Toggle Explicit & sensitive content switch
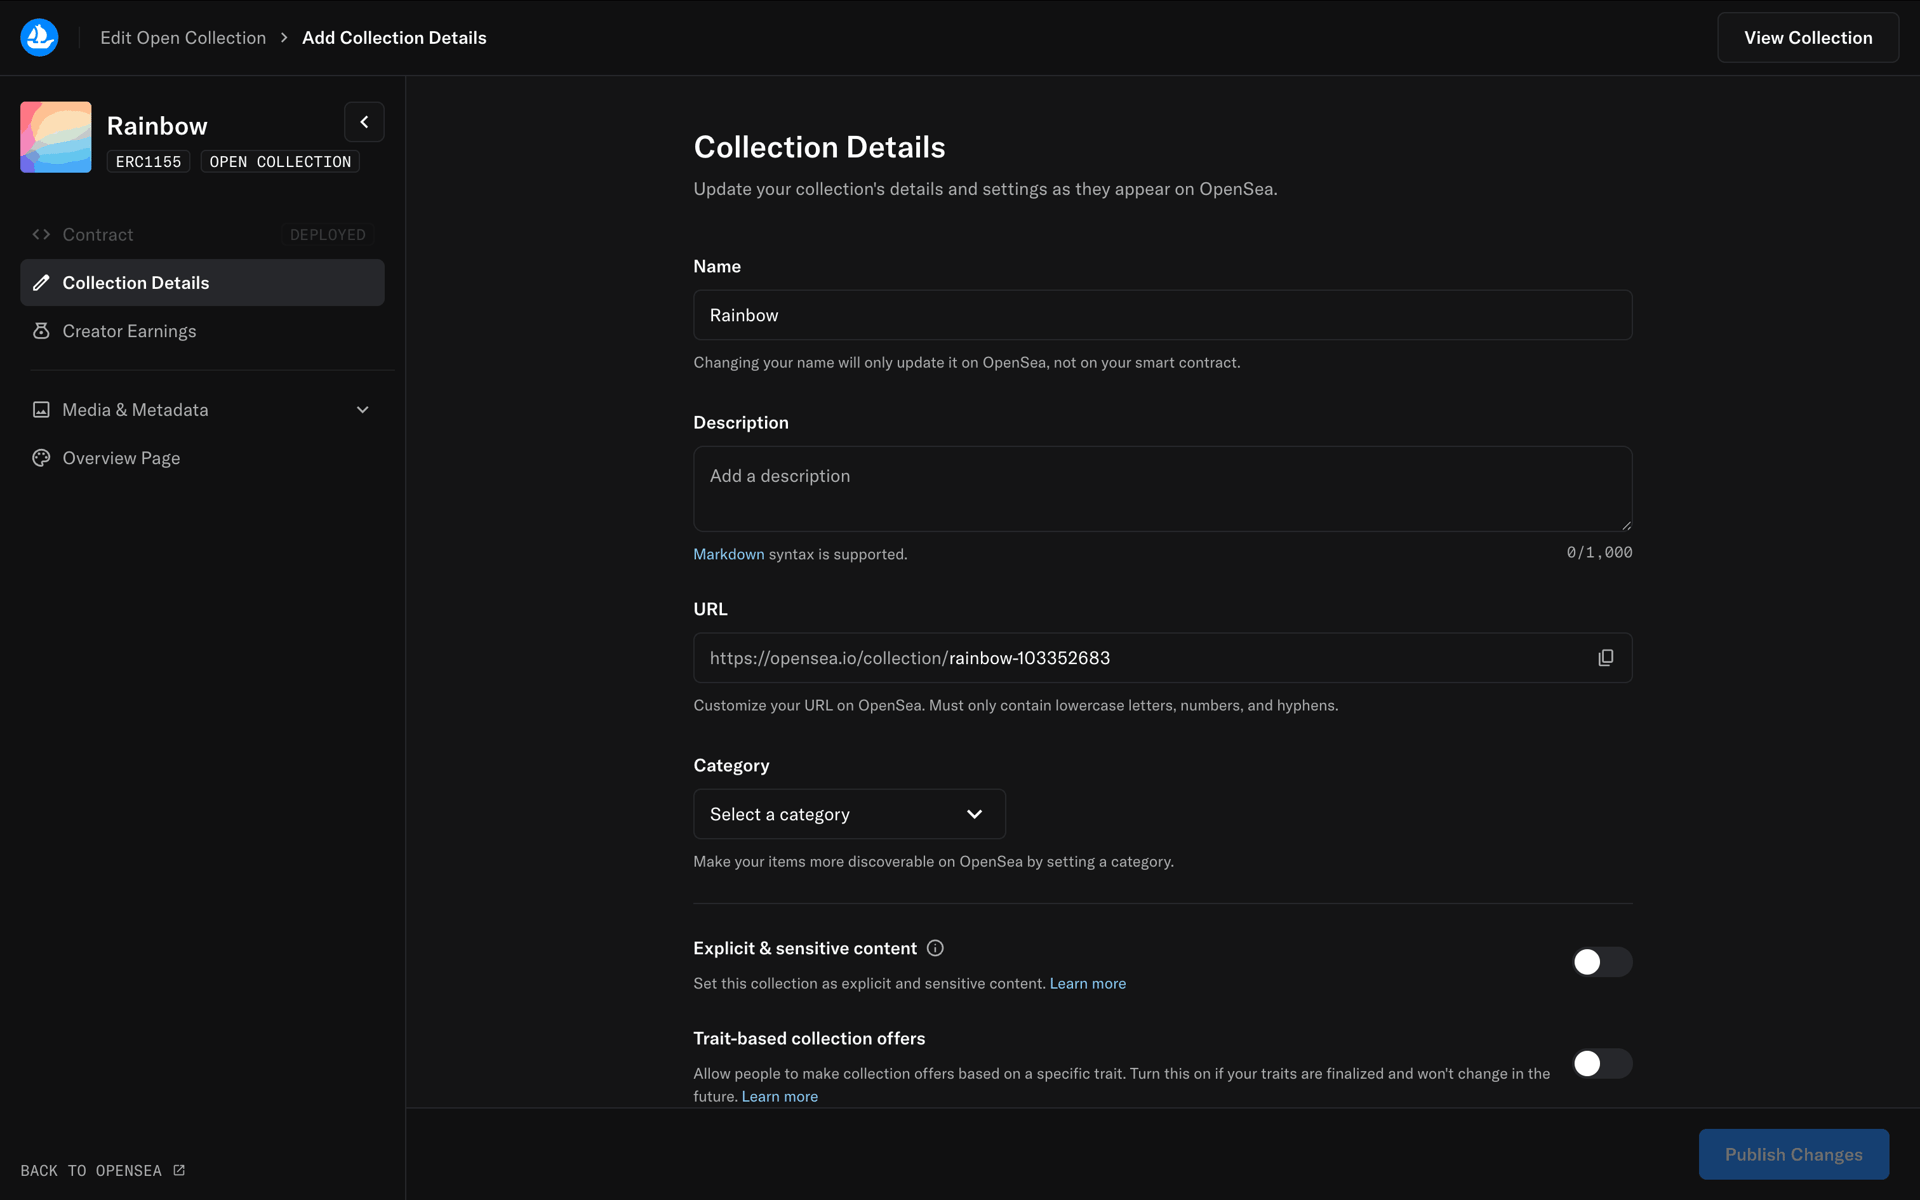Viewport: 1920px width, 1200px height. tap(1602, 962)
